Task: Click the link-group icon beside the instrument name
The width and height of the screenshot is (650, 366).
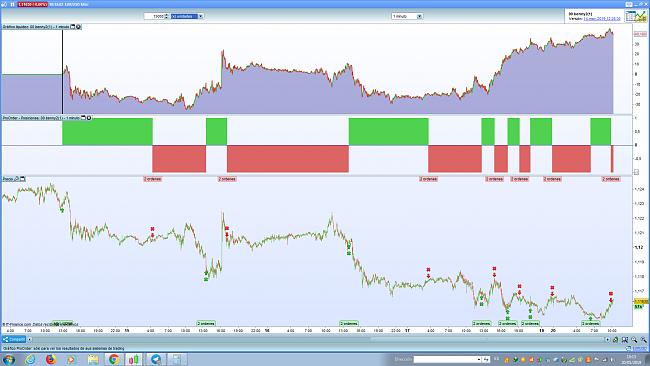Action: [12, 4]
